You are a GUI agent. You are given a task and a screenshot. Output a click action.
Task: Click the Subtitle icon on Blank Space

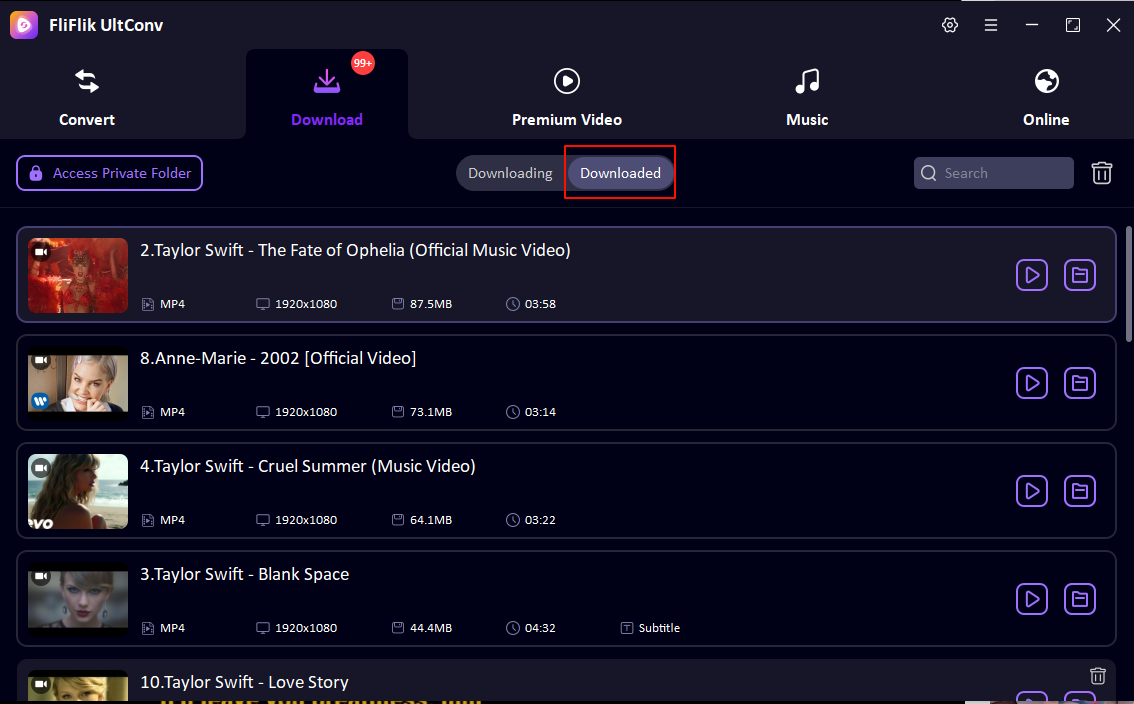click(627, 628)
